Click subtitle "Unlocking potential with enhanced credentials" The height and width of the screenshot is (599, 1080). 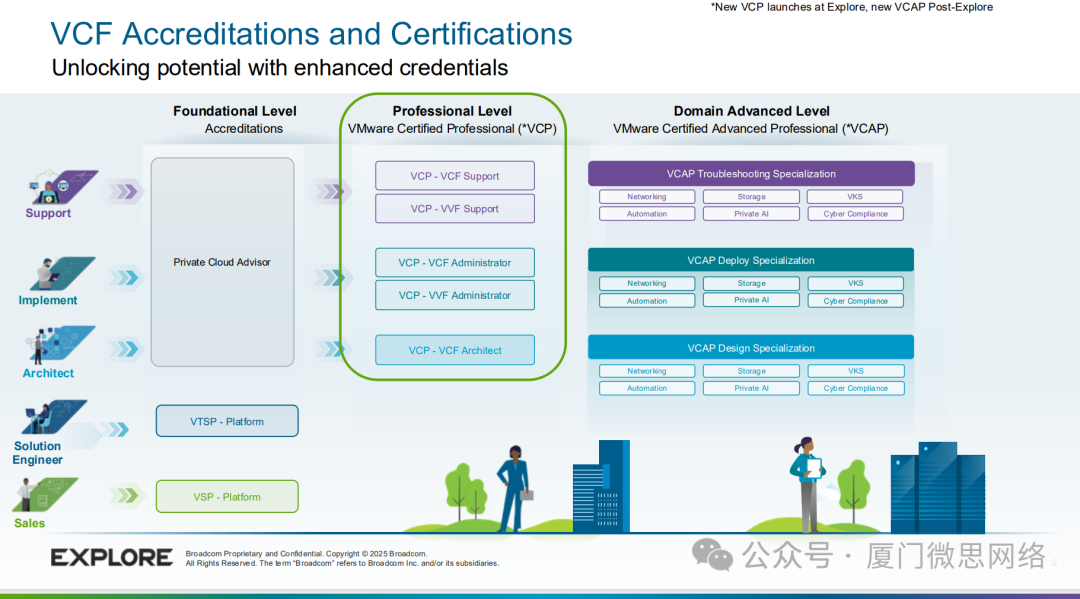(x=280, y=67)
